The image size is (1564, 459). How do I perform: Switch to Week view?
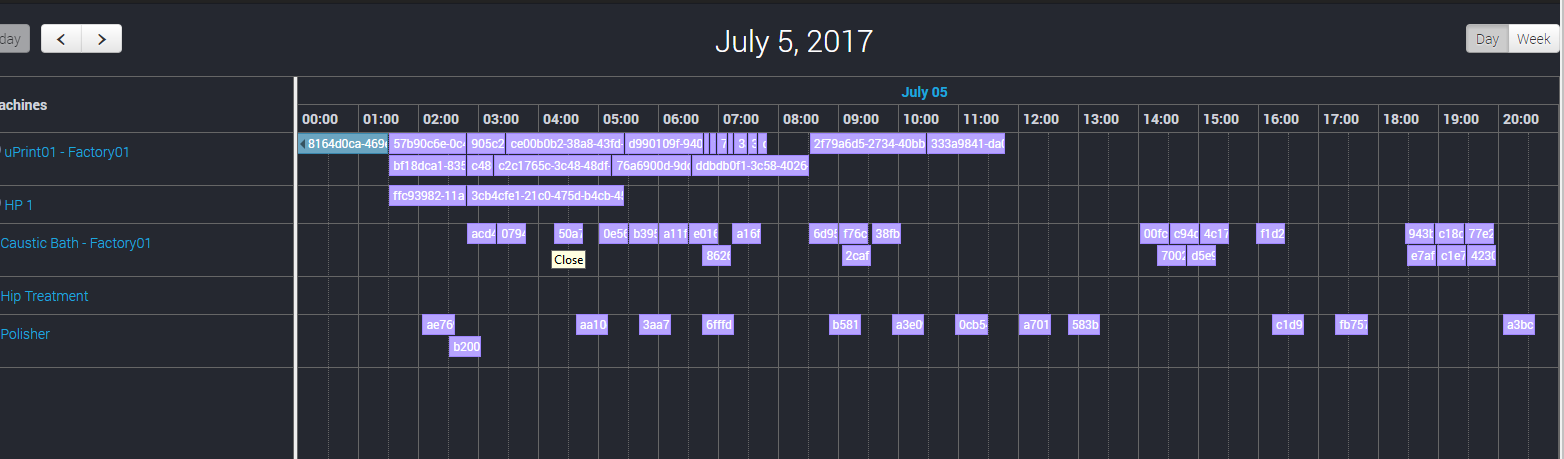[1533, 39]
